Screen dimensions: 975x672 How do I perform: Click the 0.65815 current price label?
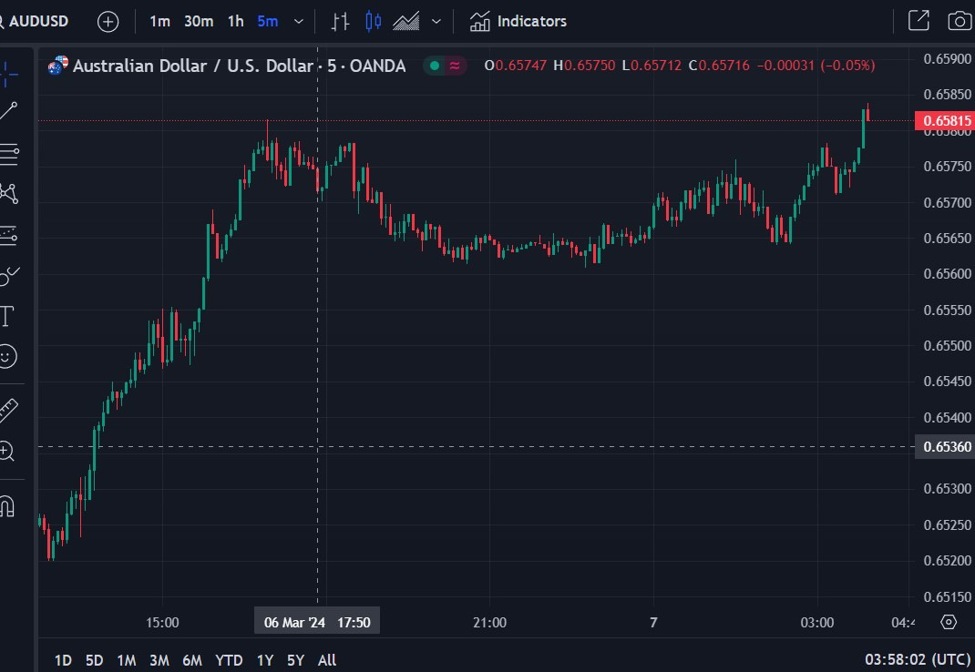(943, 122)
